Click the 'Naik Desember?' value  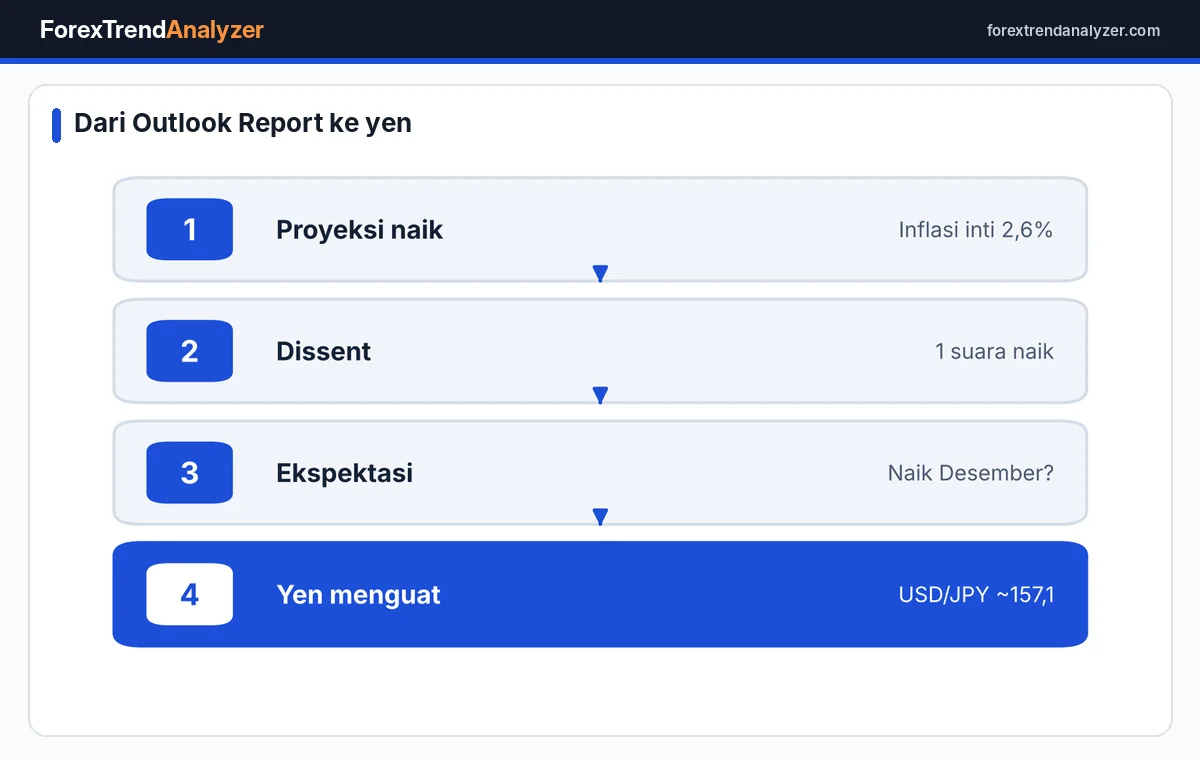(971, 473)
